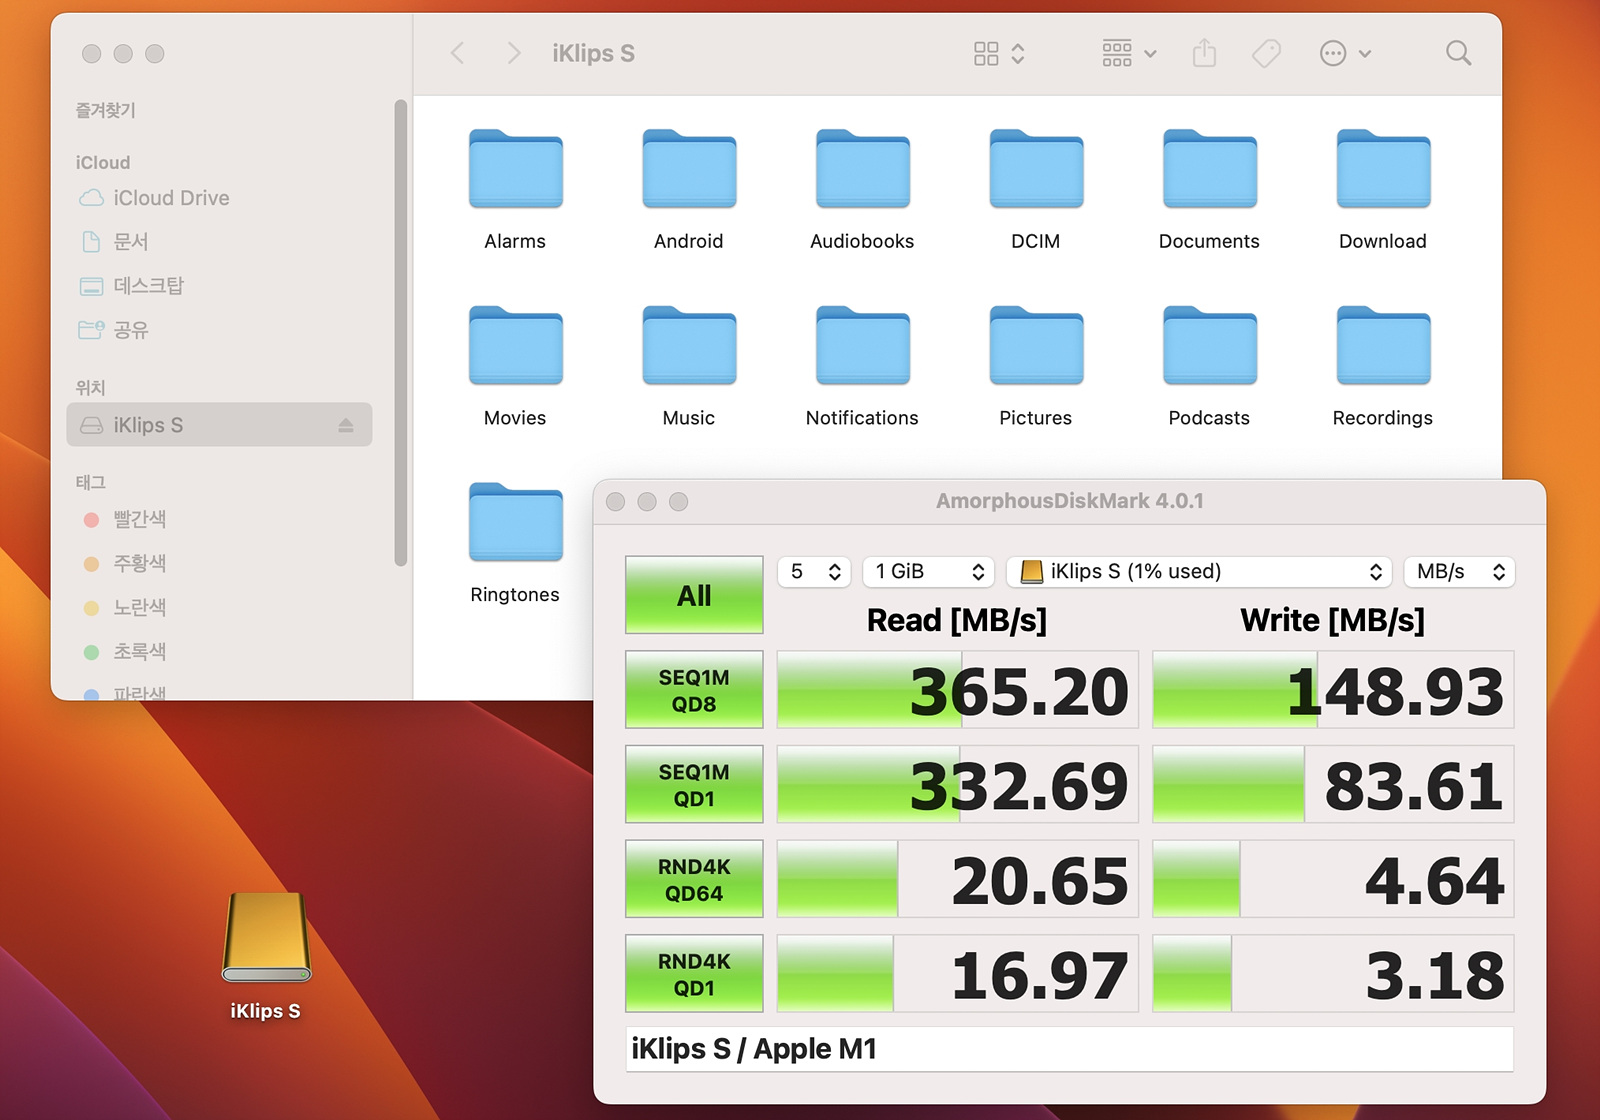Click the 3.18 write result
This screenshot has height=1120, width=1600.
[x=1332, y=974]
